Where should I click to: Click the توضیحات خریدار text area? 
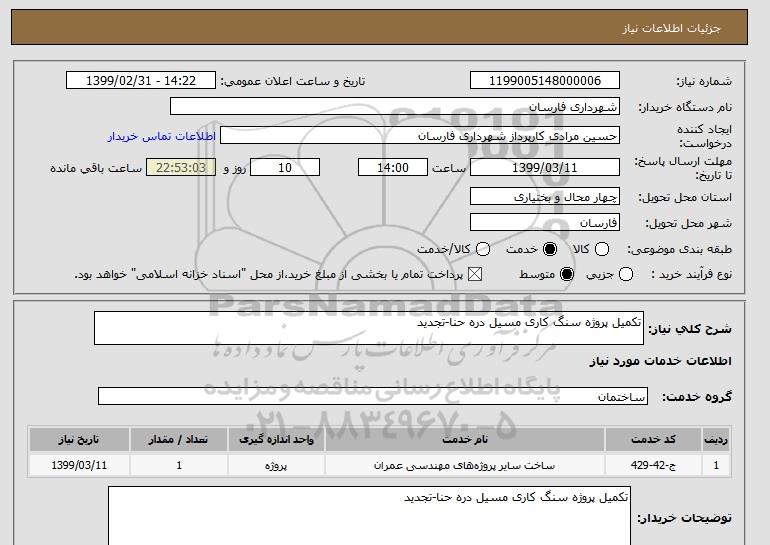coord(369,516)
